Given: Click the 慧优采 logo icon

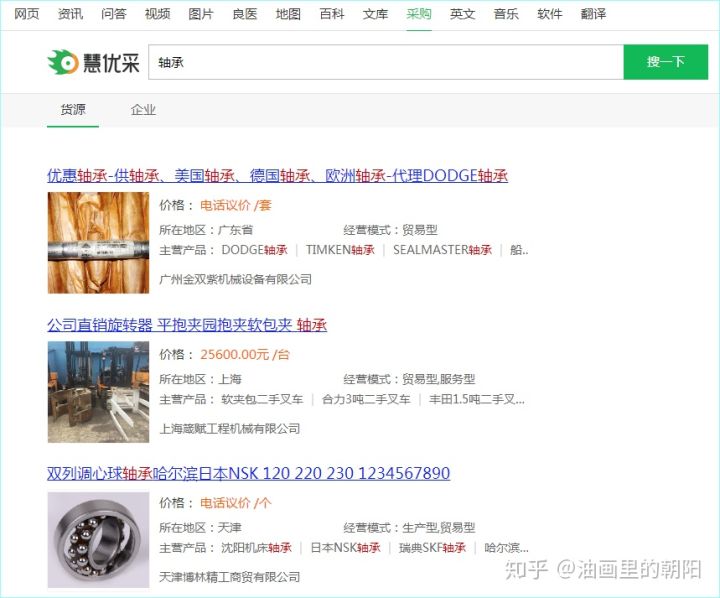Looking at the screenshot, I should [63, 62].
